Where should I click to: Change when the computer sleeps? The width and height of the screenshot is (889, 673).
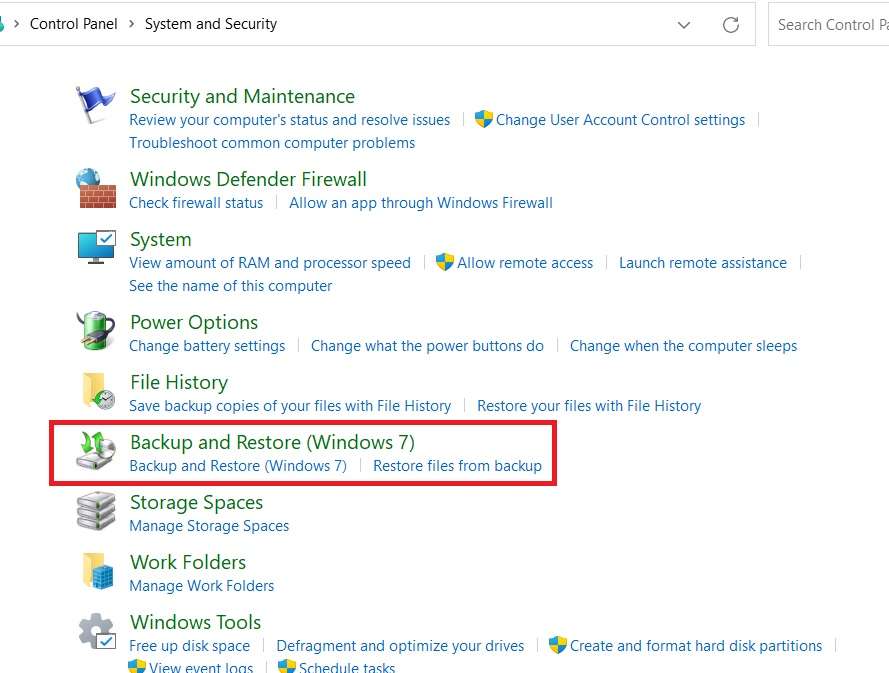684,346
